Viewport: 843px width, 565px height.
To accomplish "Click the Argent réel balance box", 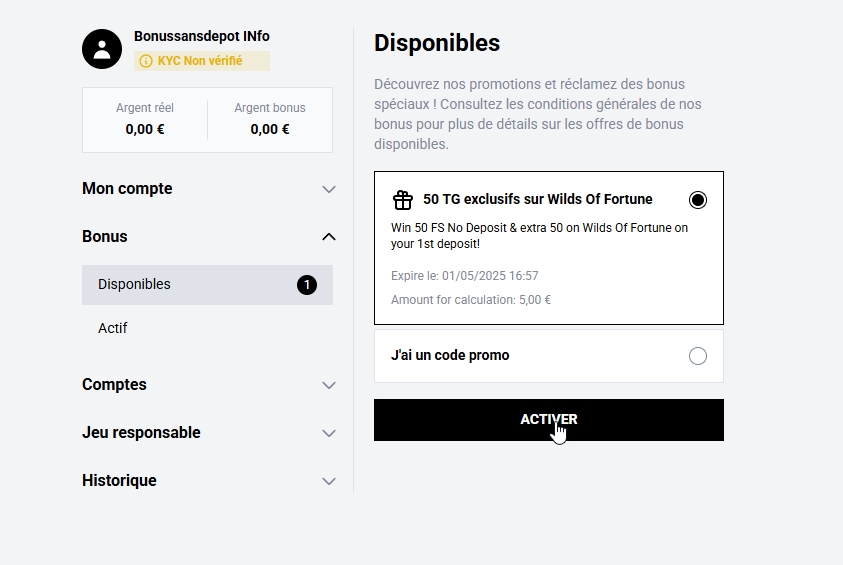I will [x=145, y=120].
